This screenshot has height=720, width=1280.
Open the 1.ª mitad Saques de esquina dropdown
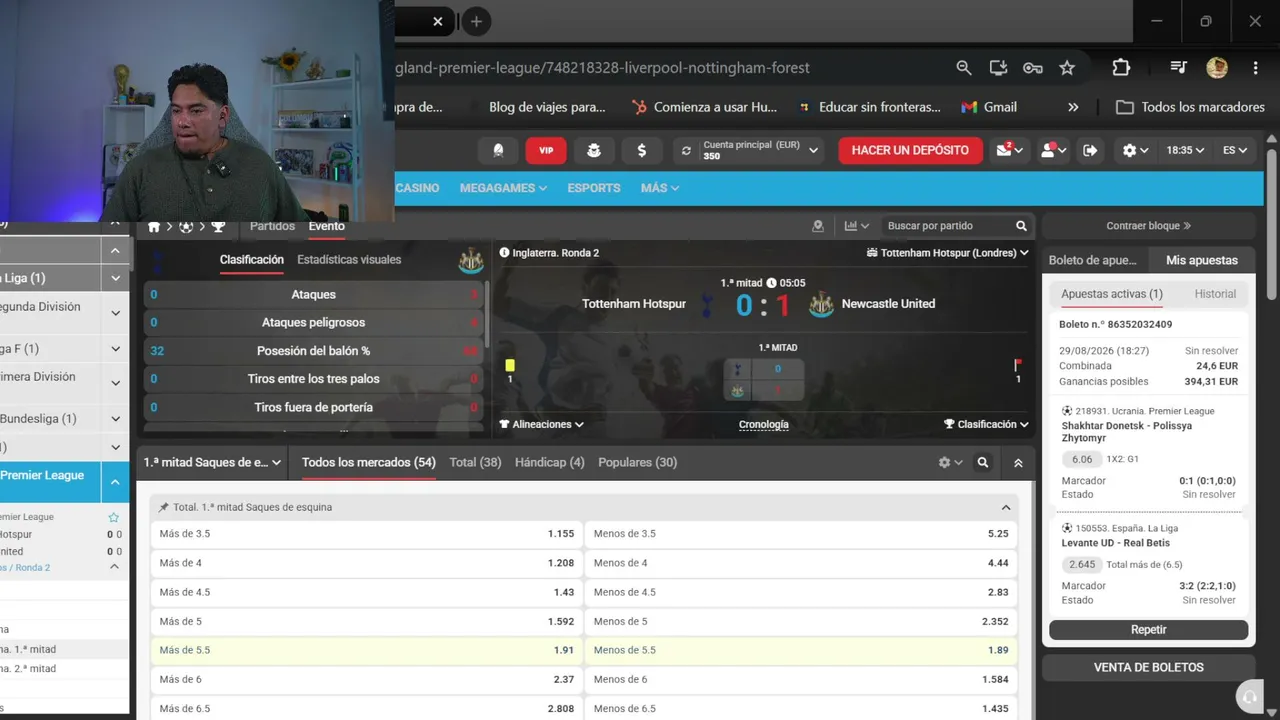pyautogui.click(x=213, y=463)
